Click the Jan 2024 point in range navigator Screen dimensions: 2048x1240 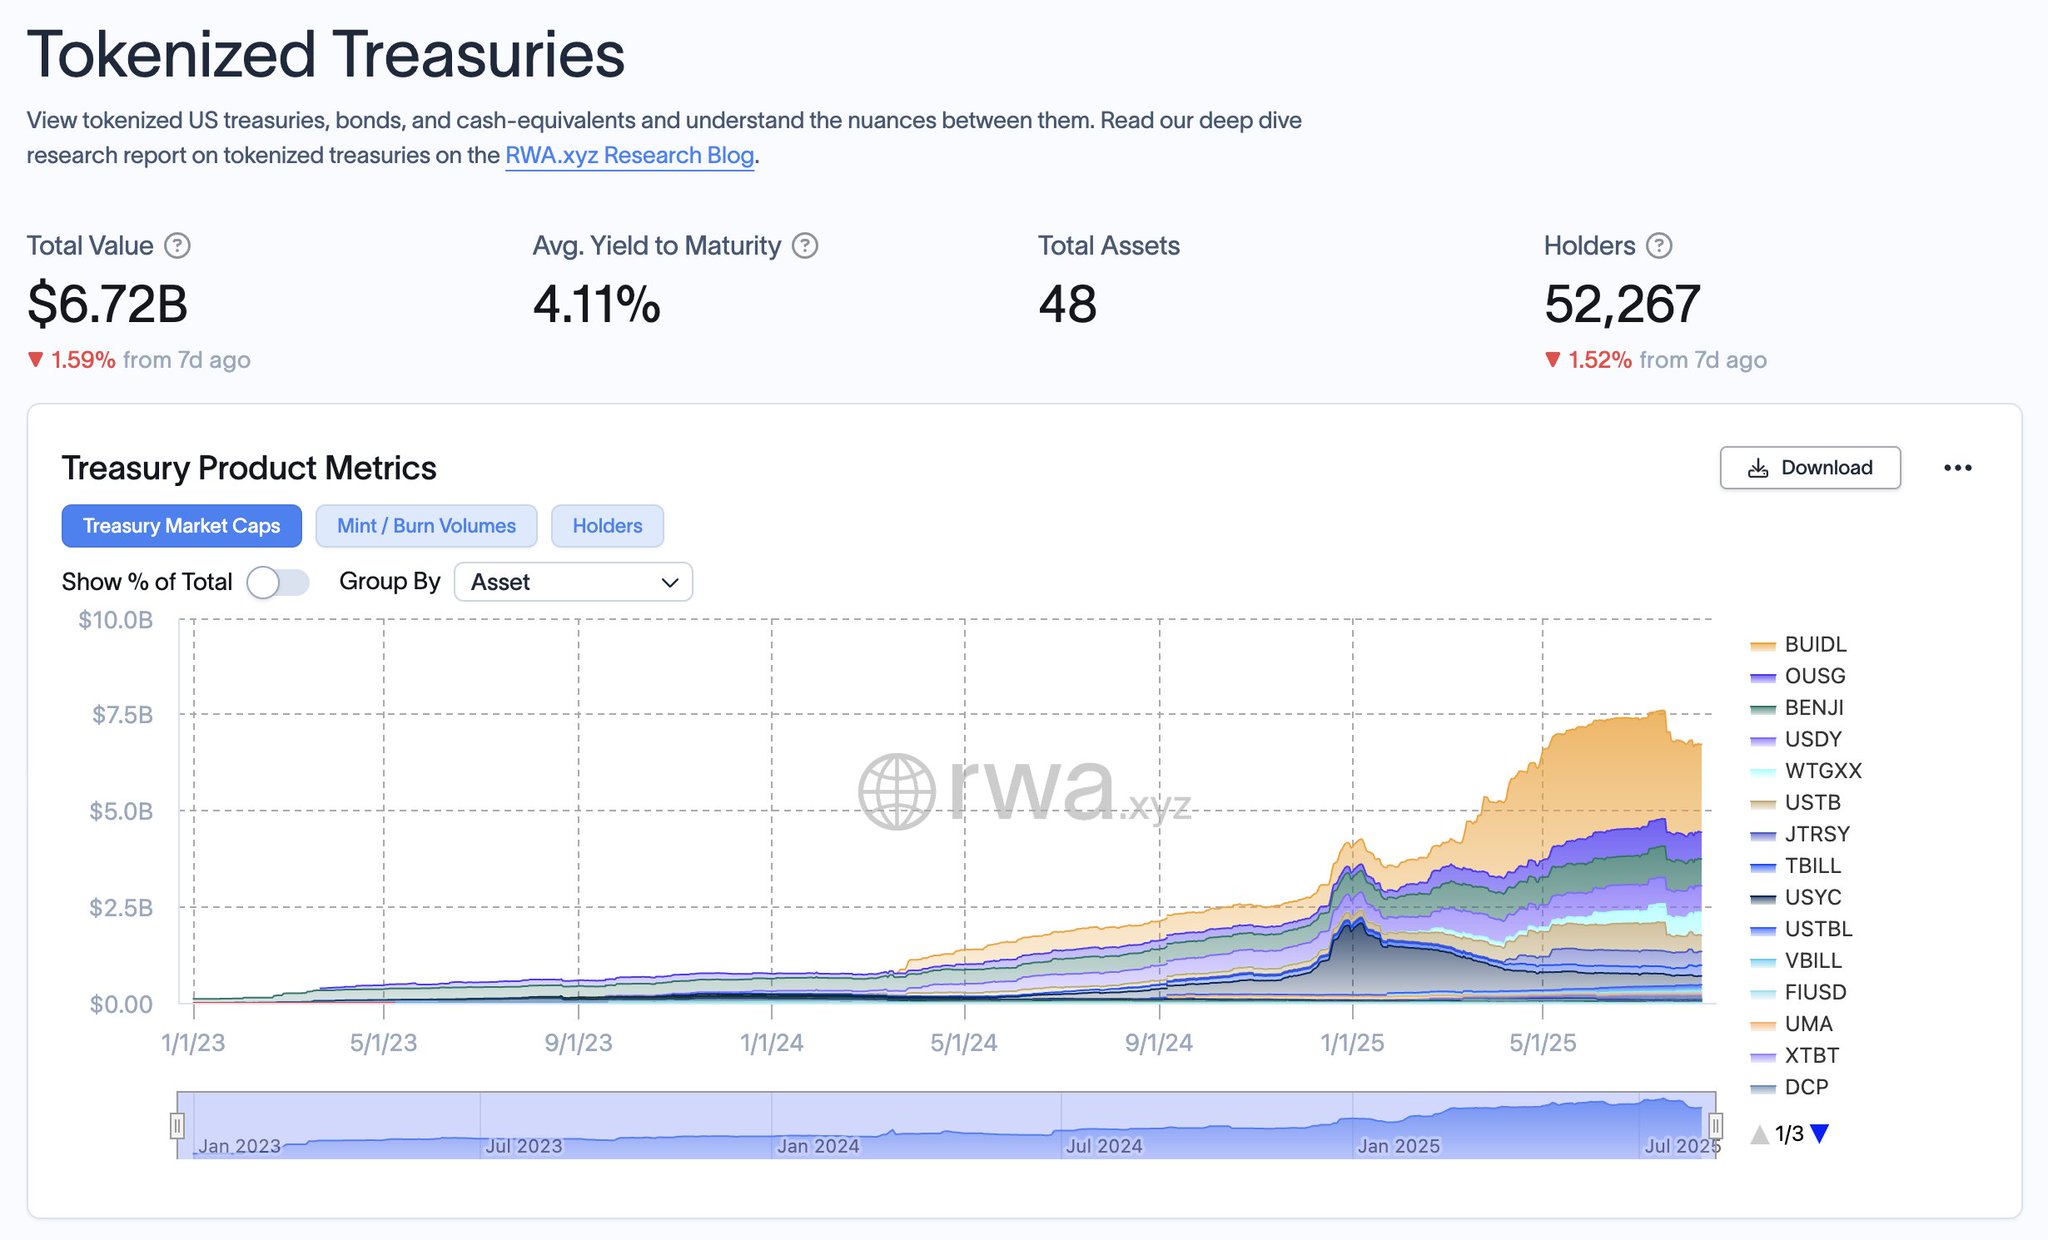coord(818,1146)
